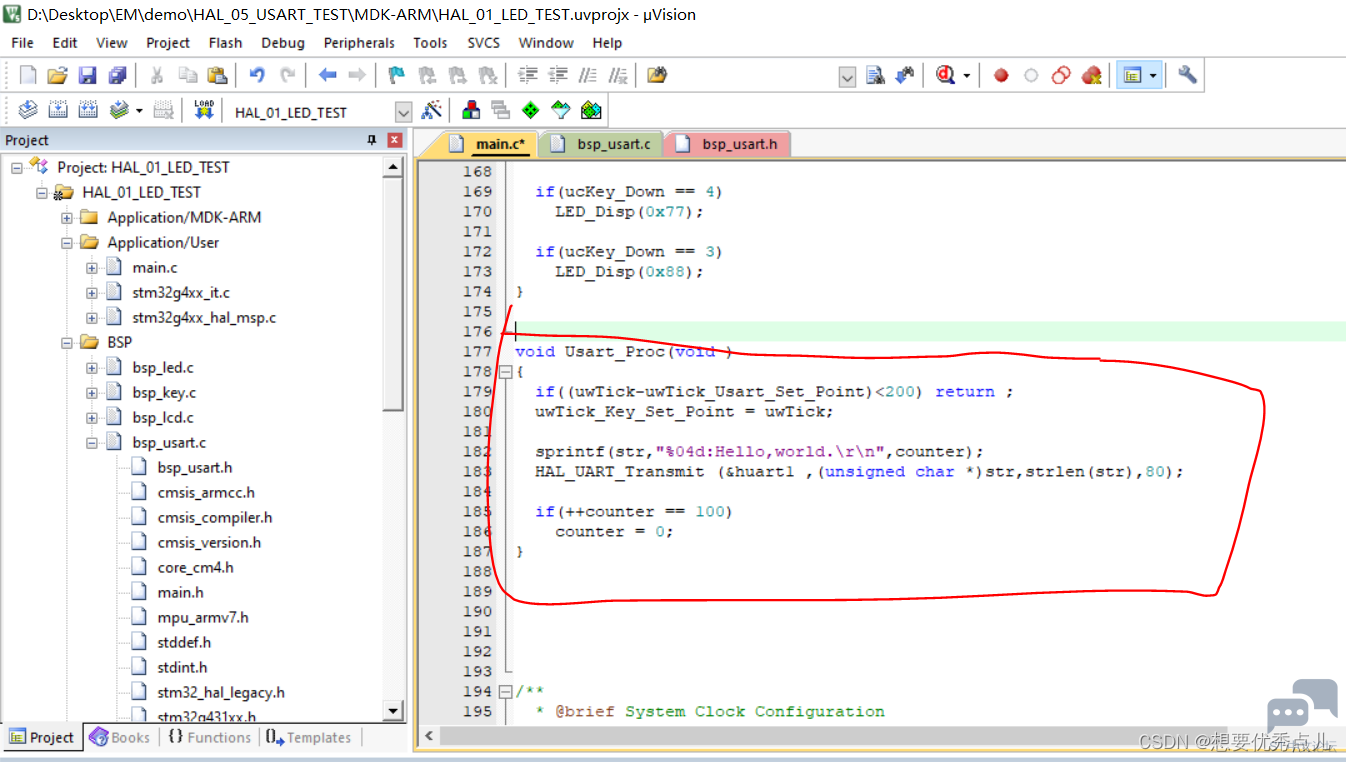Click the Download to flash LOAD icon
Viewport: 1346px width, 762px height.
pos(204,110)
